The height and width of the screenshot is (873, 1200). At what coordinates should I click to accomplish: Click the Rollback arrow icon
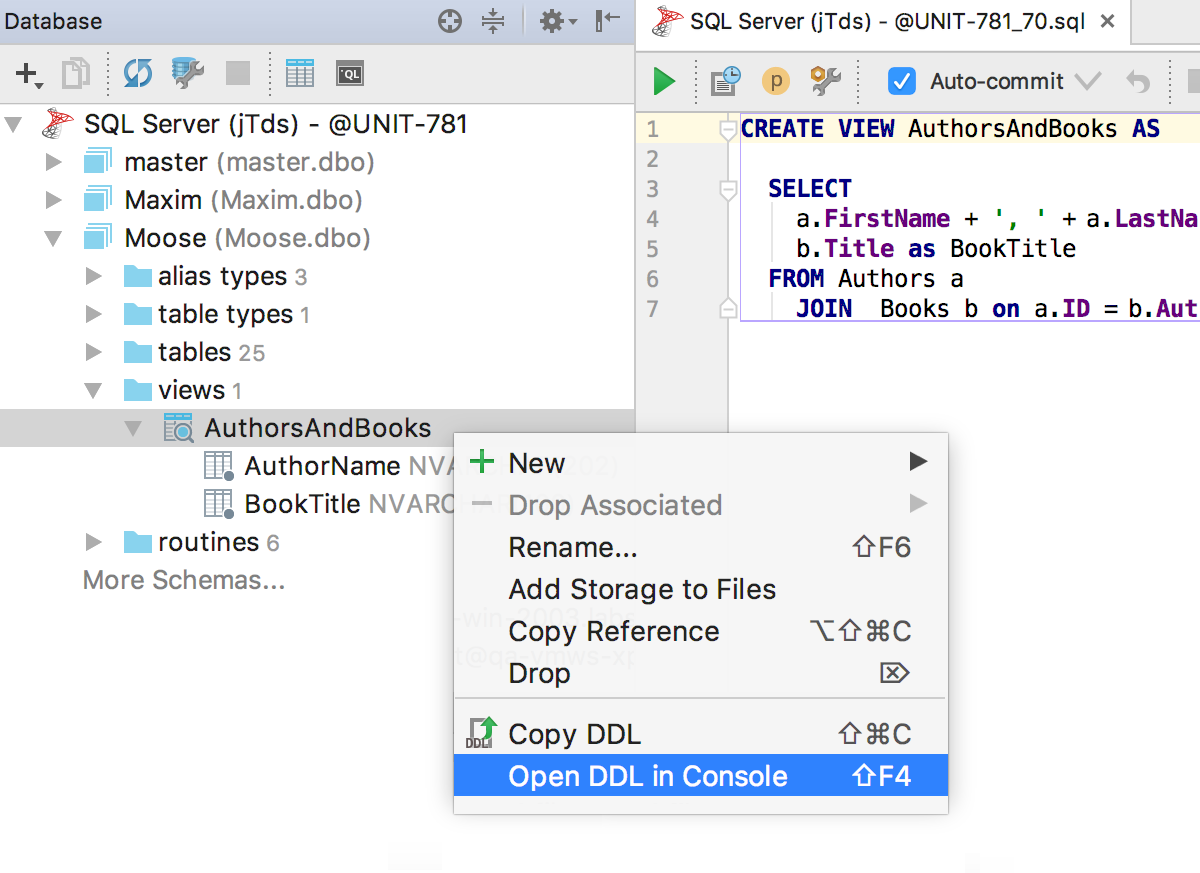click(x=1138, y=81)
